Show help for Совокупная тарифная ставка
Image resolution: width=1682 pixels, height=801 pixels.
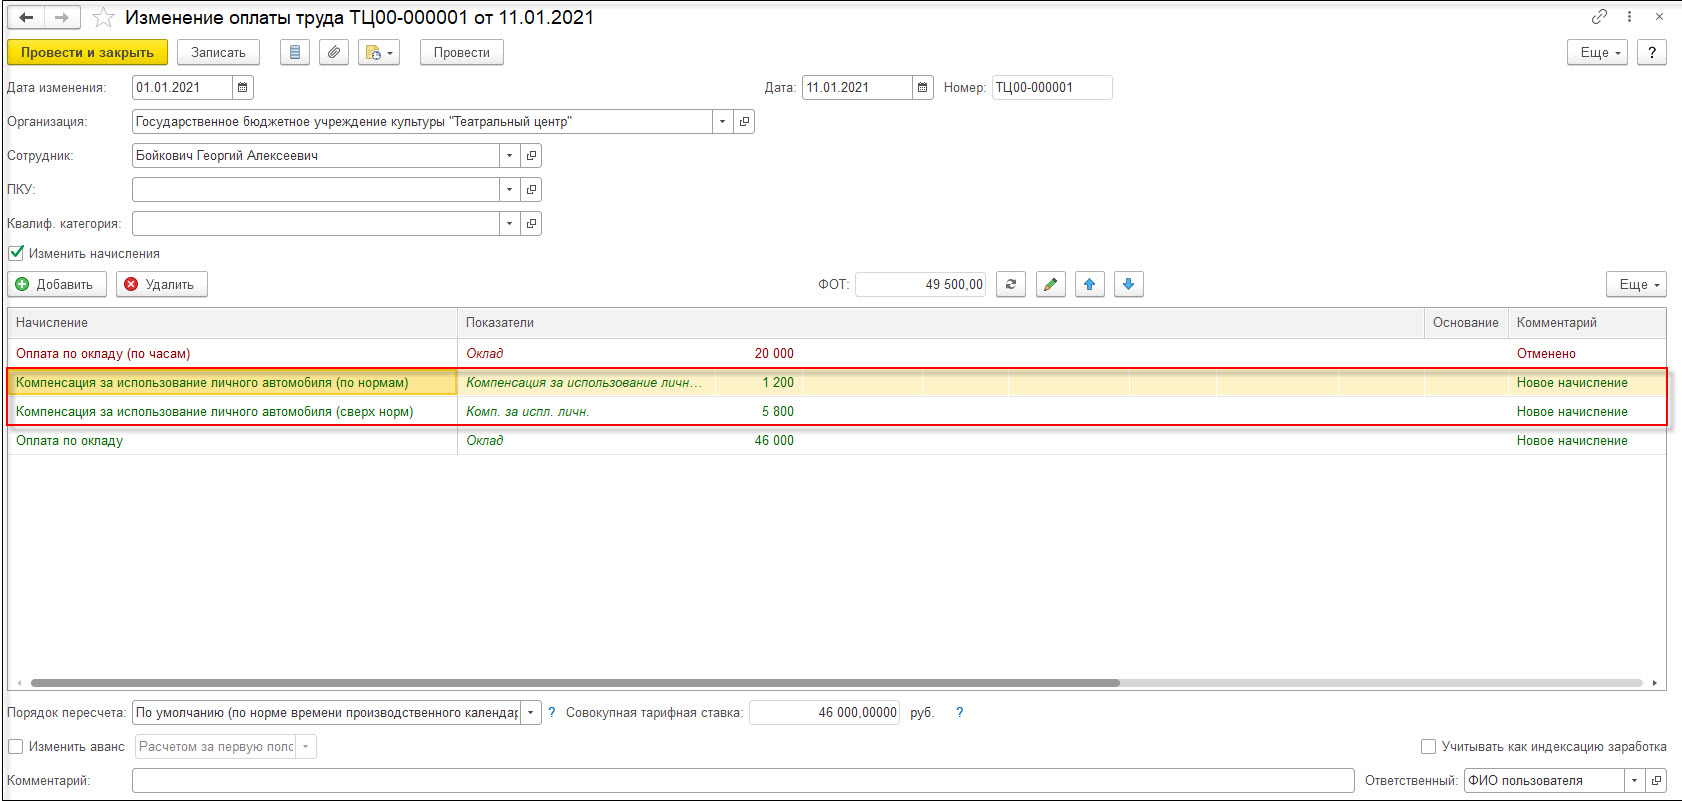[959, 712]
